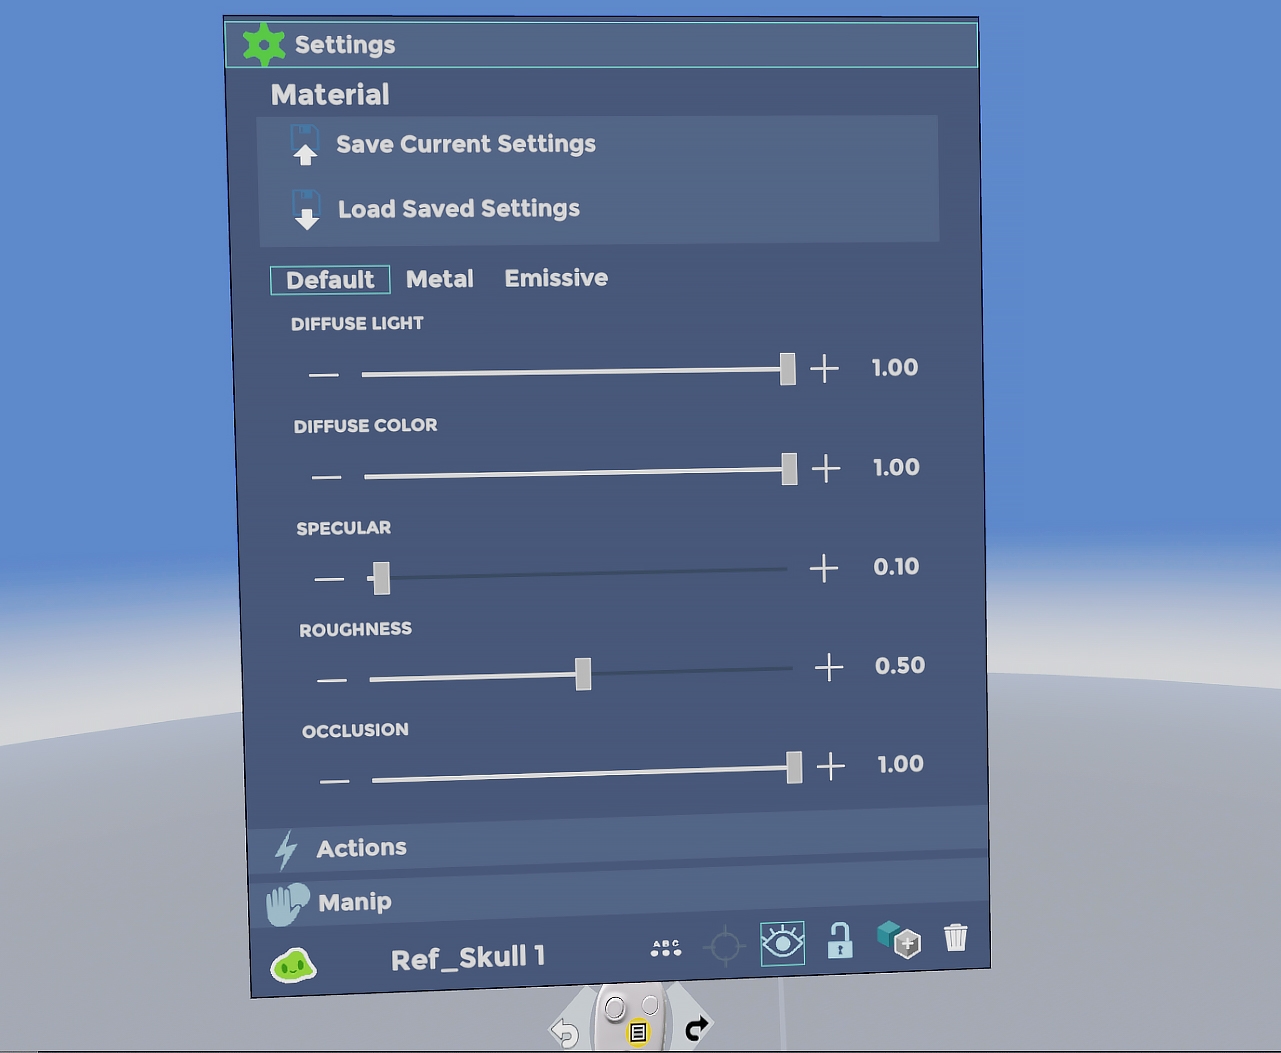Toggle the padlock lock icon

840,940
